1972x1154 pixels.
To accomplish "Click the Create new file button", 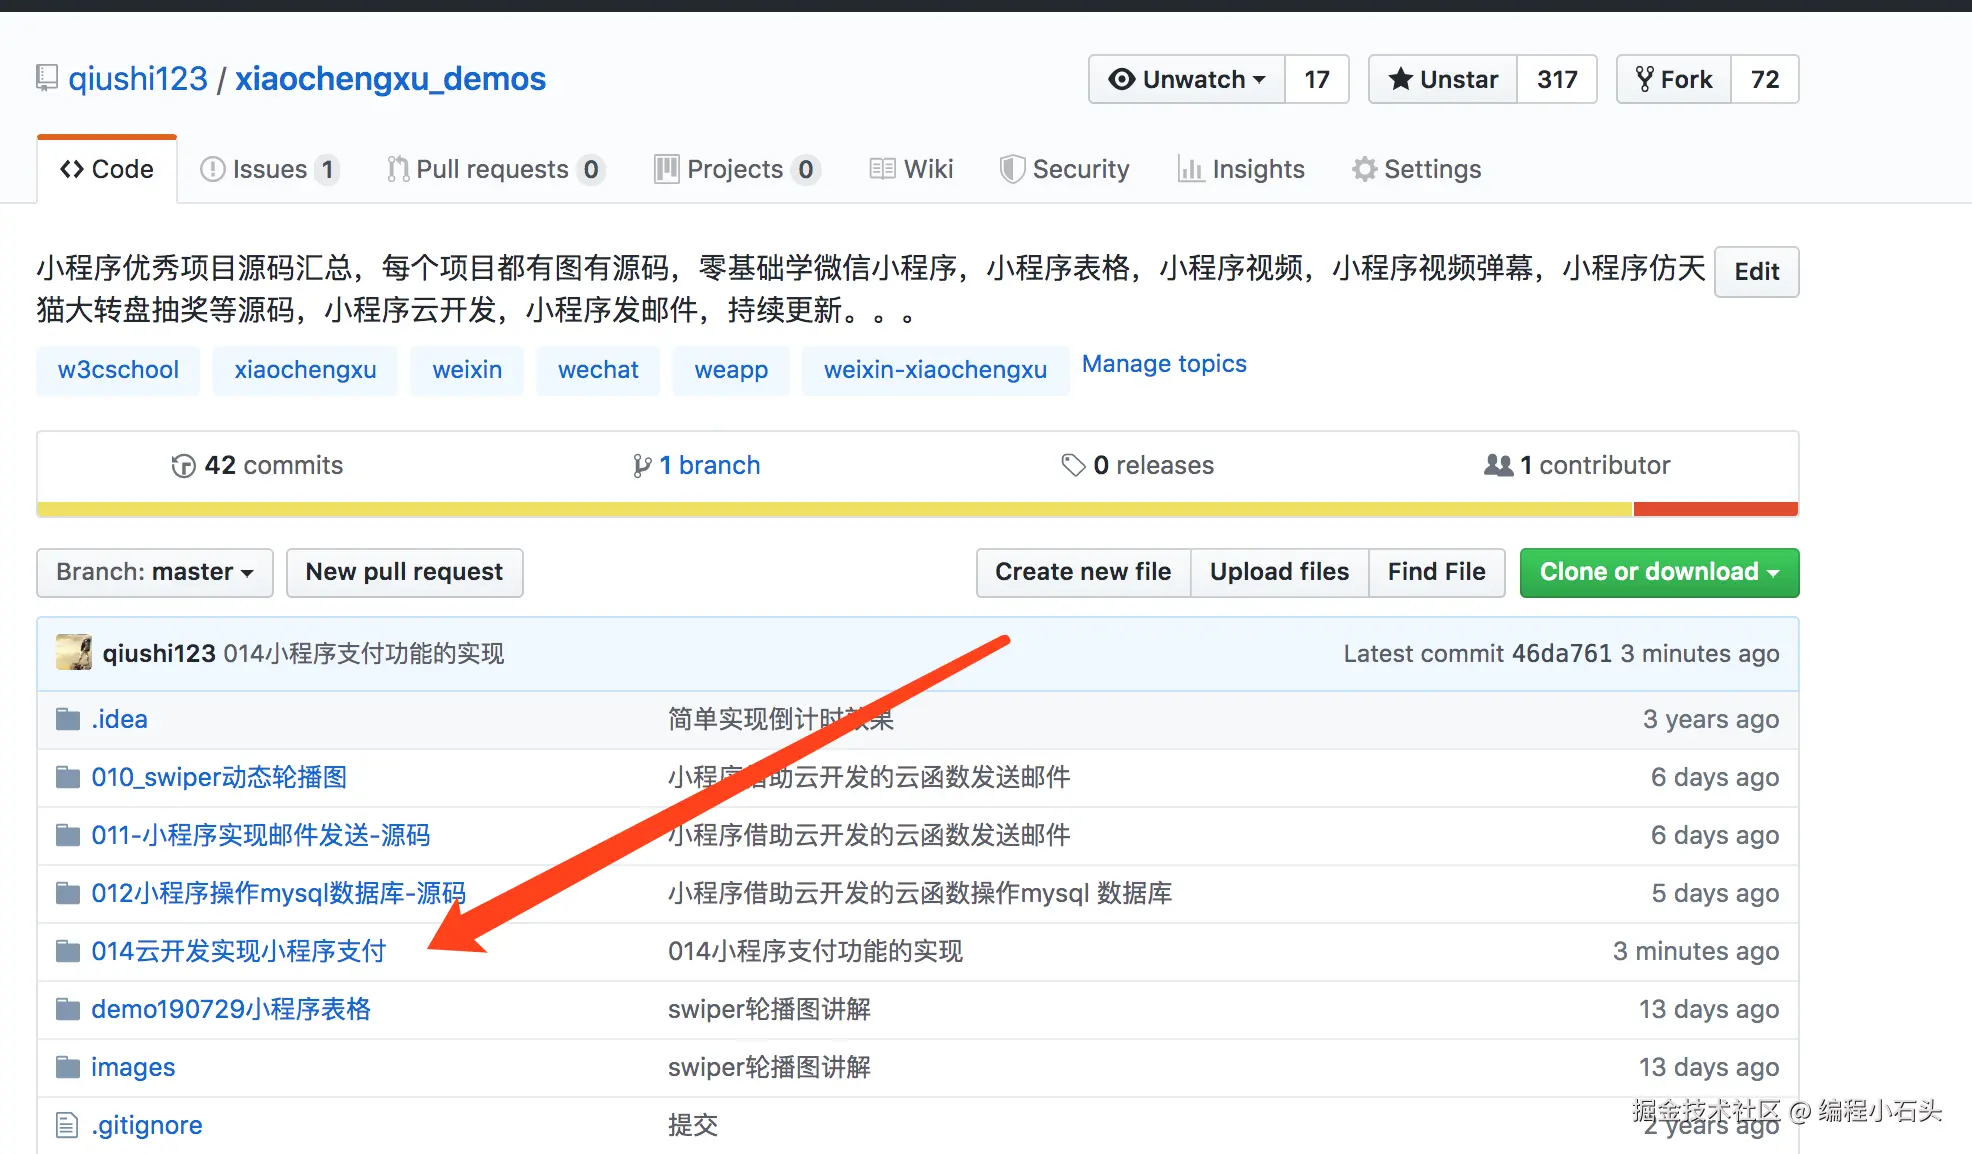I will click(x=1082, y=572).
